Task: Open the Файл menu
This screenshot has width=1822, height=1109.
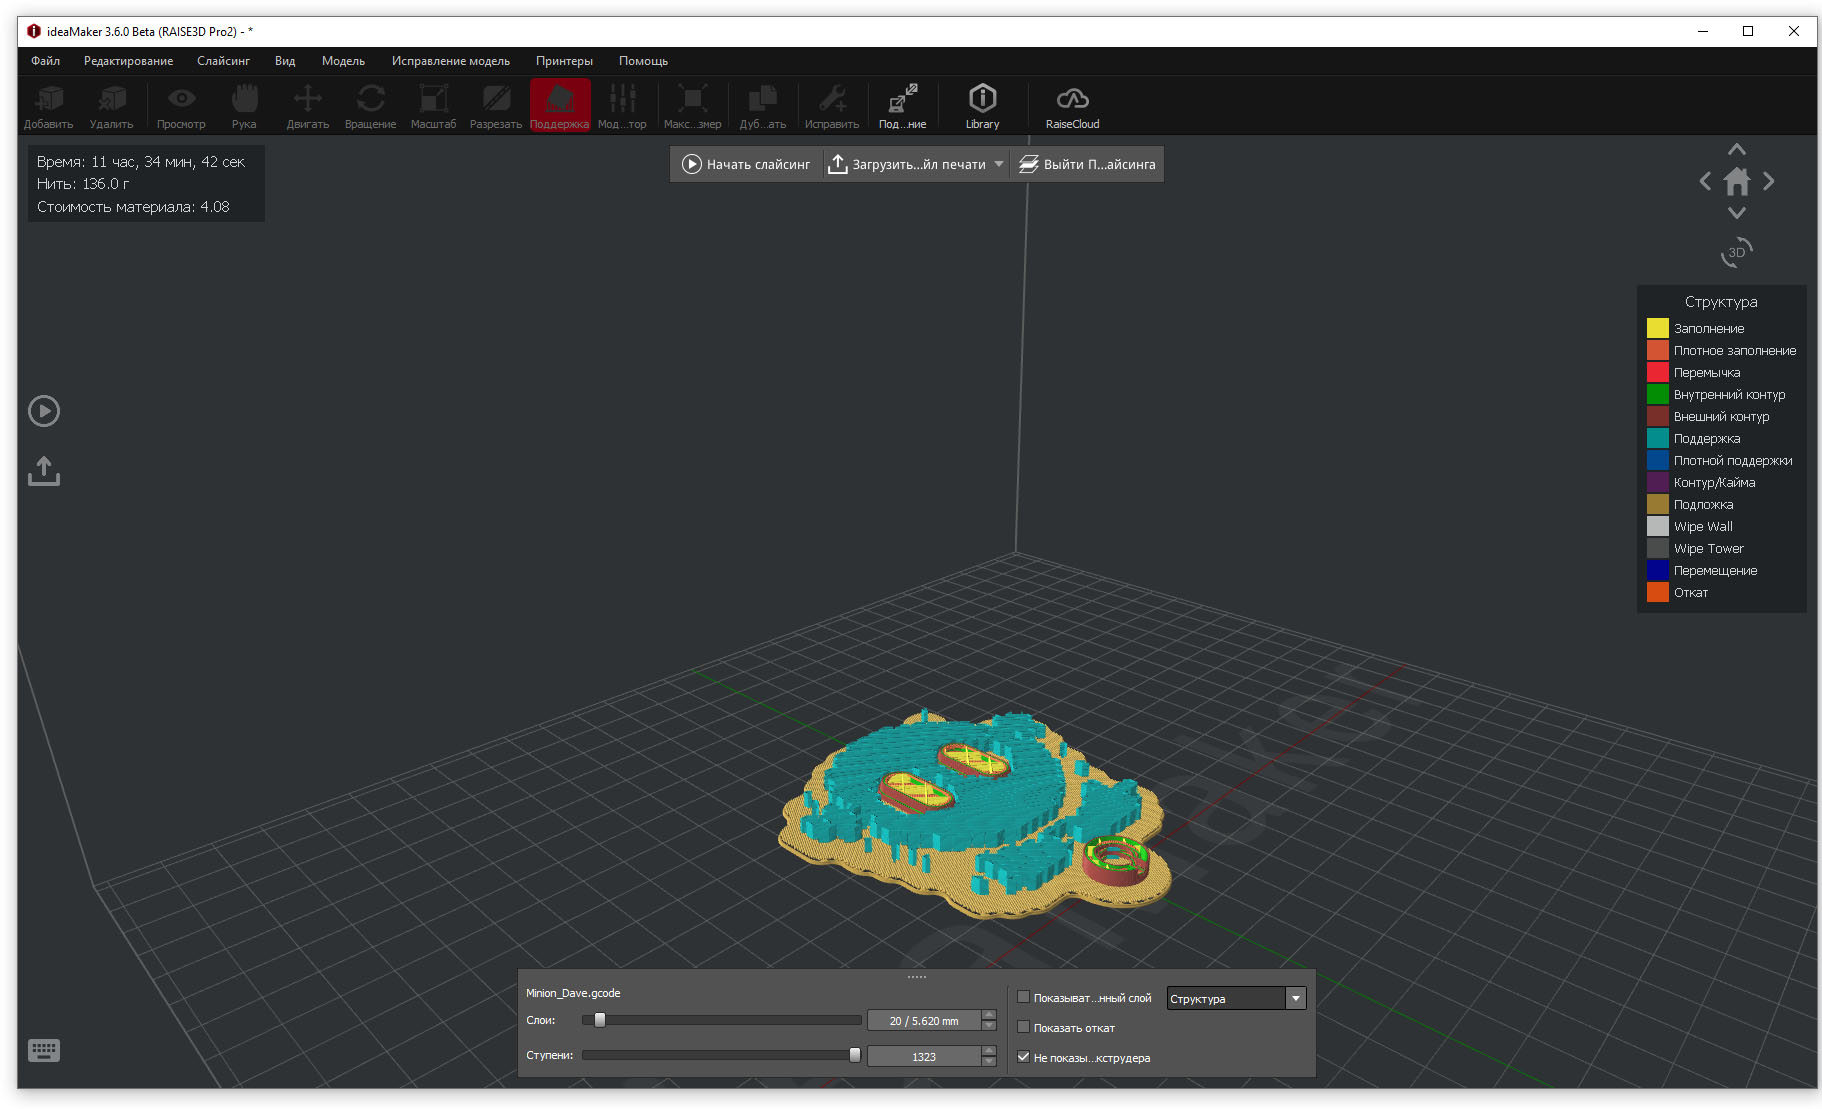Action: pyautogui.click(x=45, y=61)
